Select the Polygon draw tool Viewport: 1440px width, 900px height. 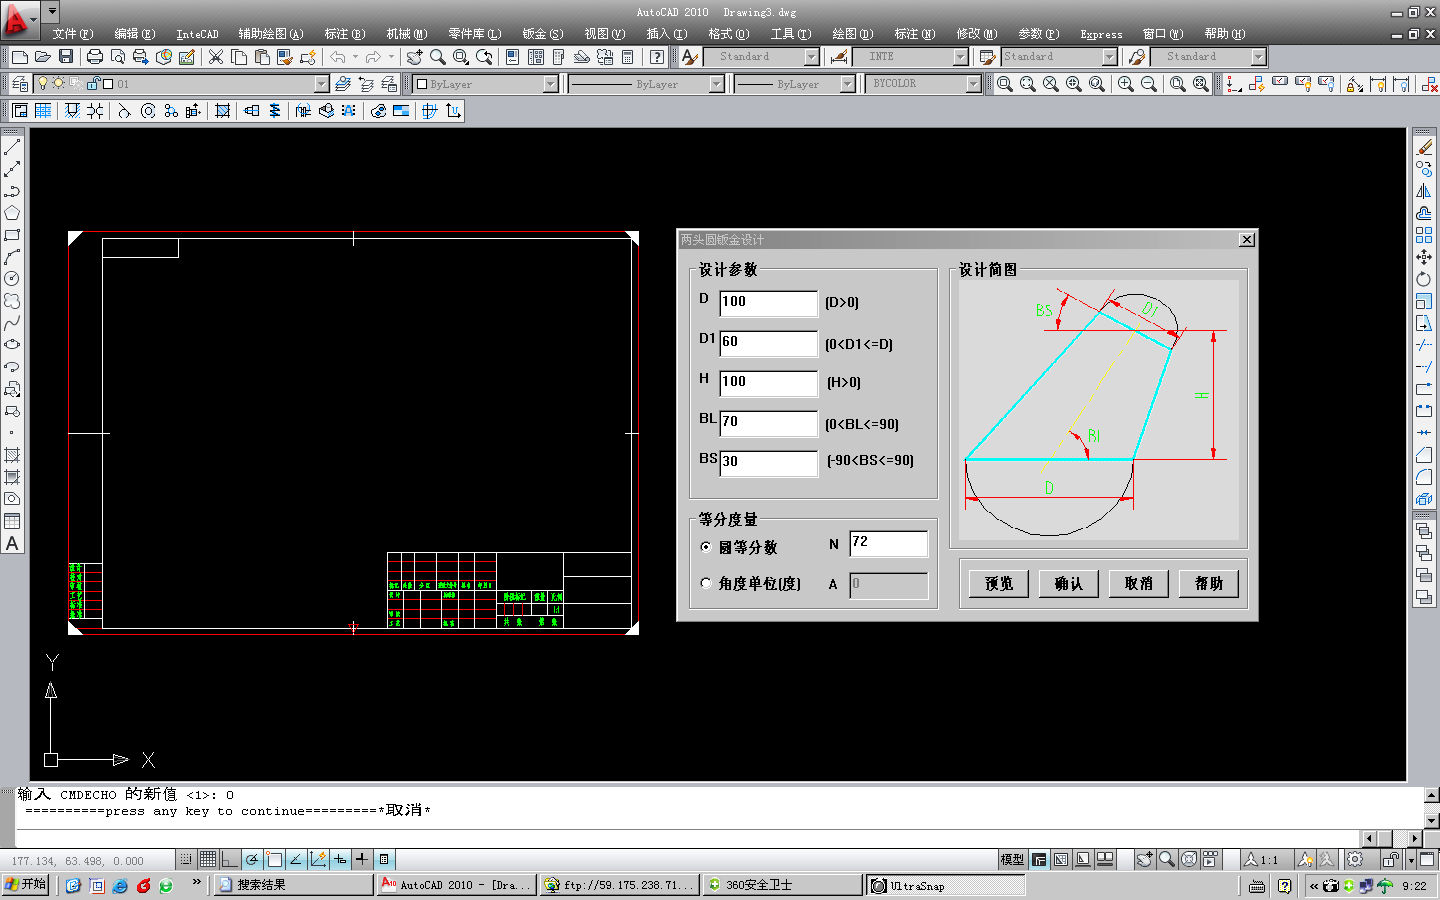tap(12, 213)
